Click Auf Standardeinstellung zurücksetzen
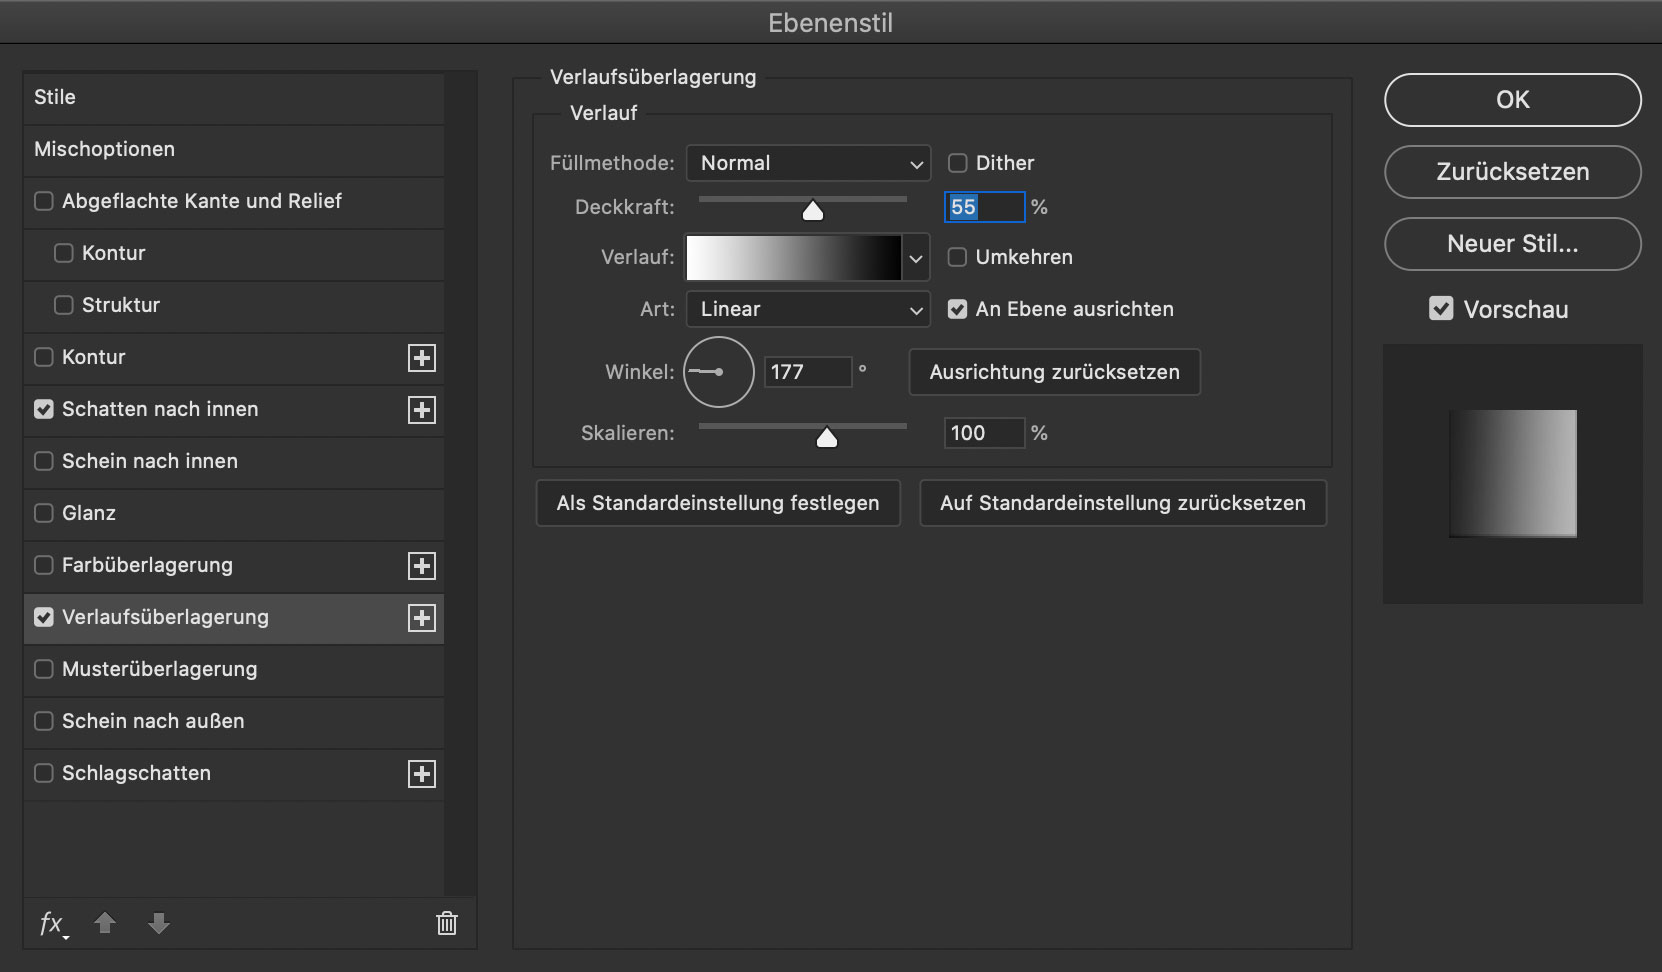This screenshot has width=1662, height=972. point(1123,503)
